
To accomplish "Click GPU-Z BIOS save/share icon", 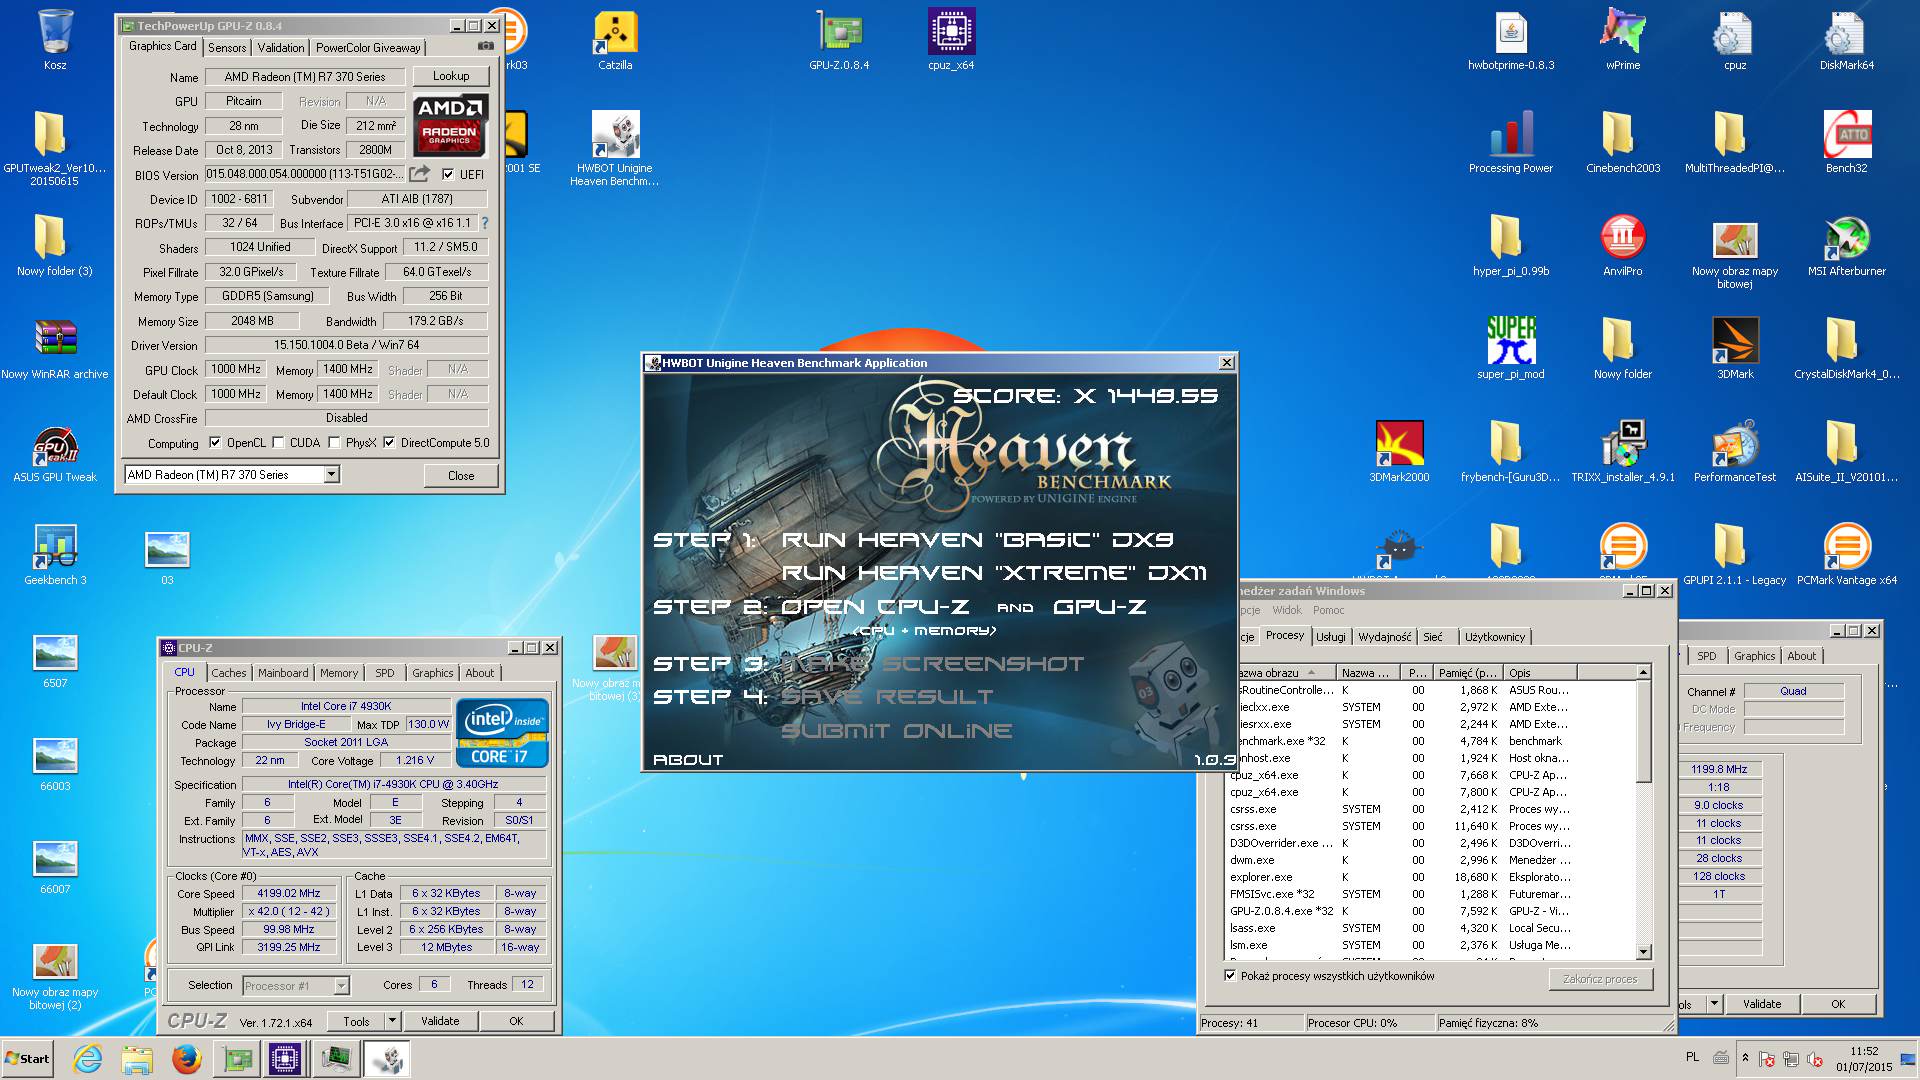I will (419, 174).
